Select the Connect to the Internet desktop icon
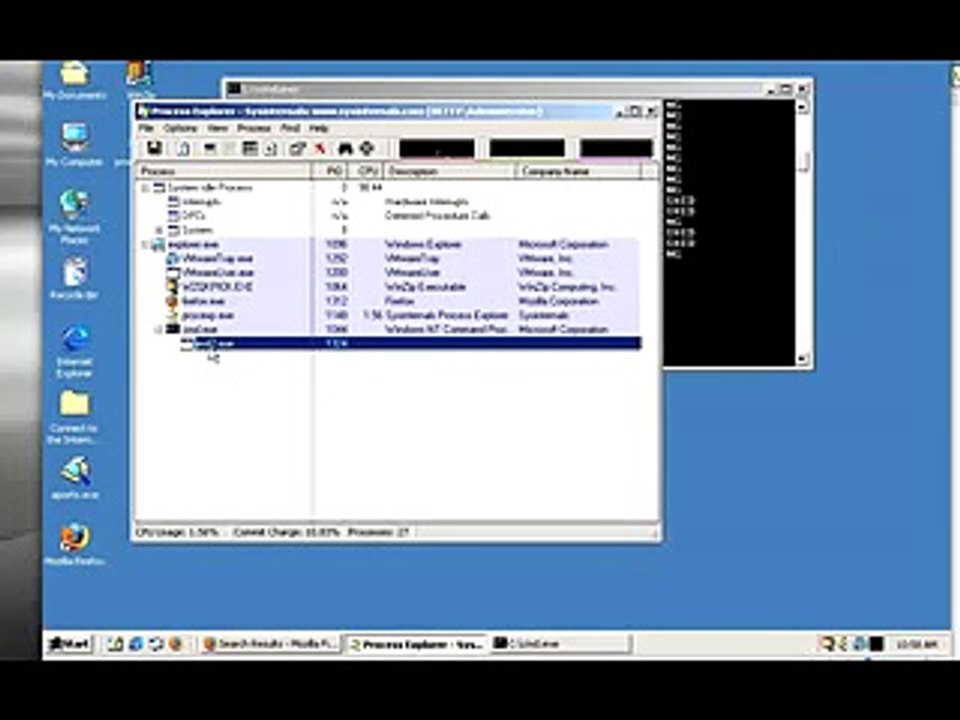This screenshot has height=720, width=960. 74,418
